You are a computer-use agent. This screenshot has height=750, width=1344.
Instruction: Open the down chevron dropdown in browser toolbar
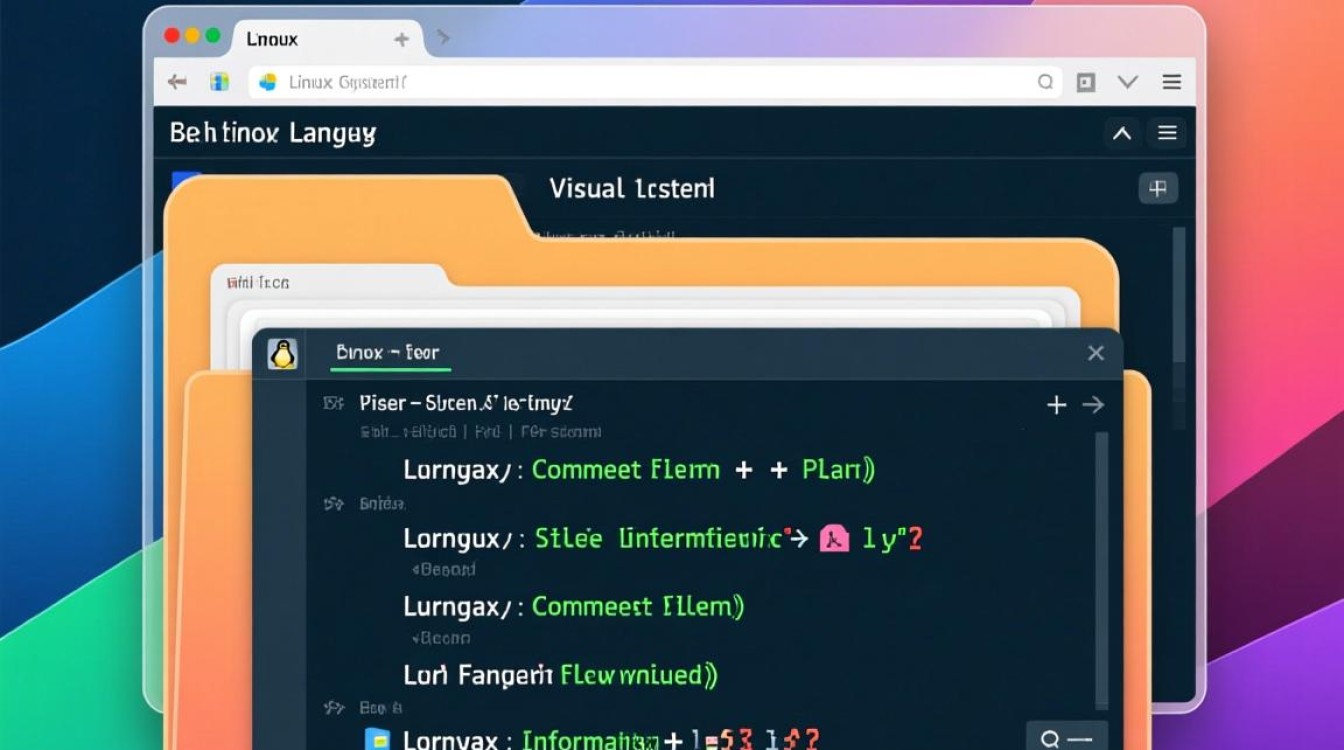tap(1128, 82)
